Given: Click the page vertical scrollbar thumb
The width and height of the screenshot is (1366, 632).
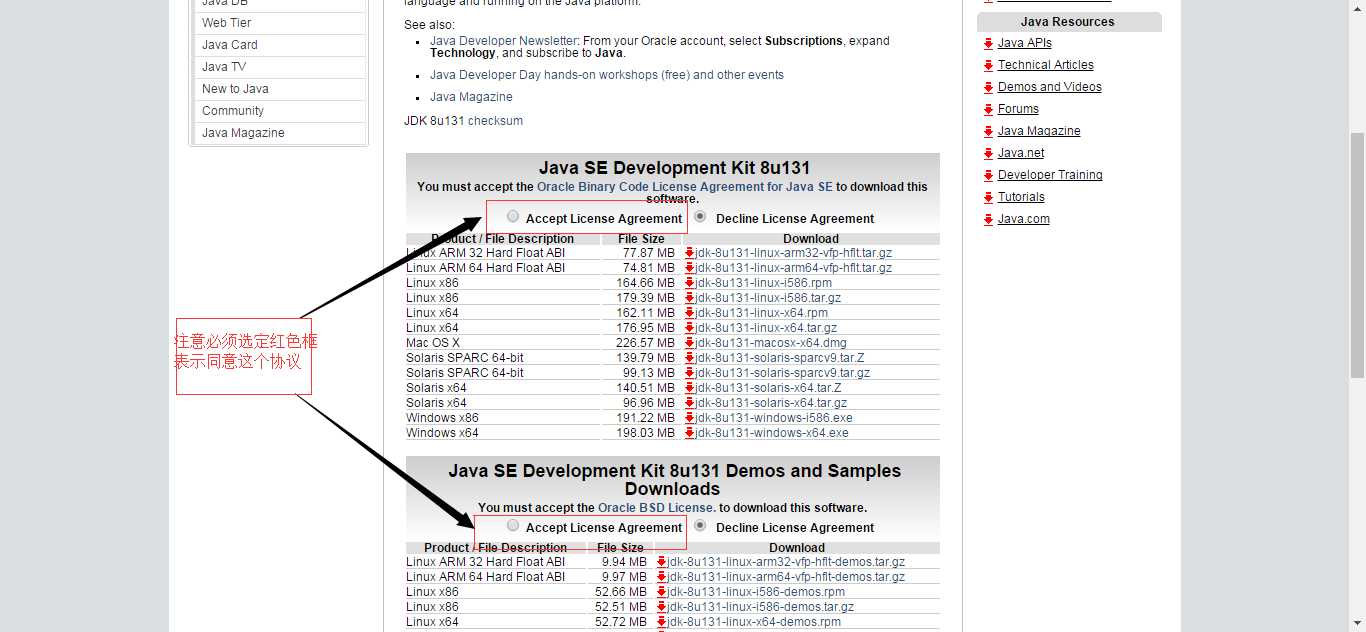Looking at the screenshot, I should [1357, 255].
